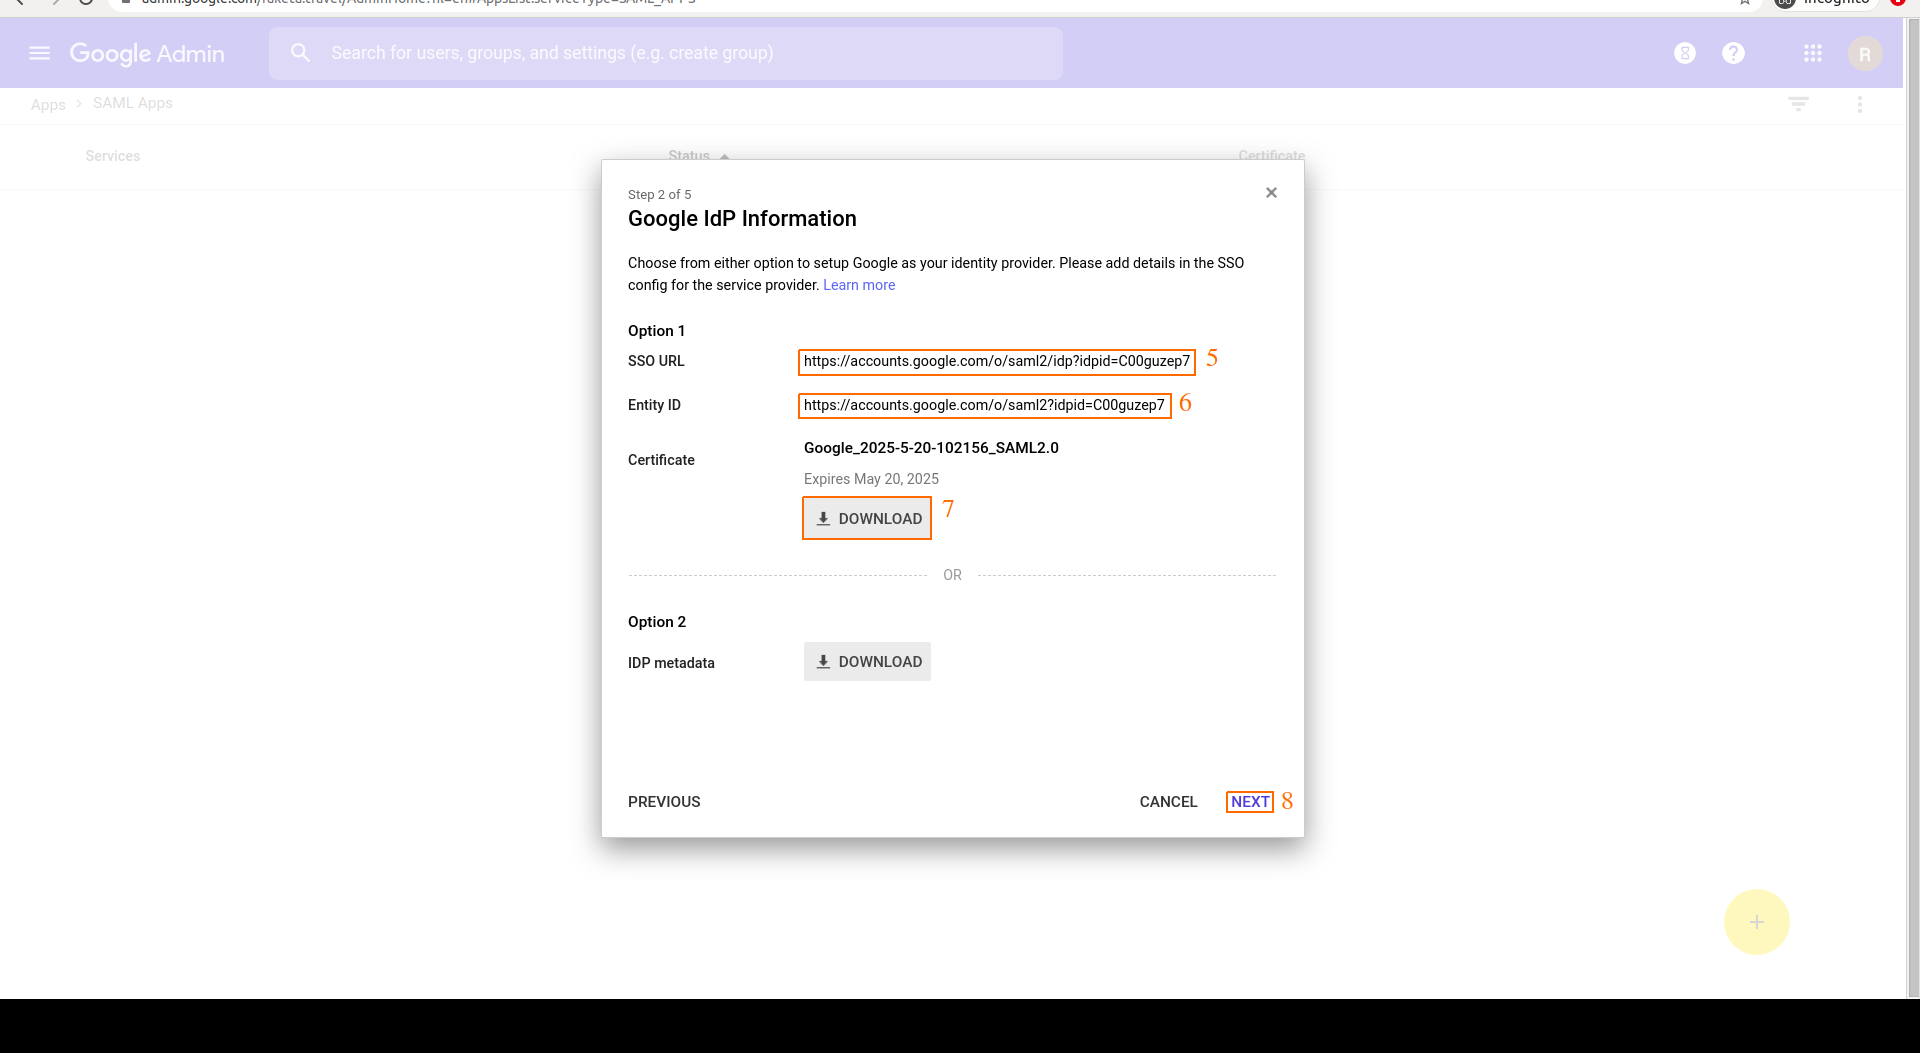Select the SSO URL field
1920x1053 pixels.
point(996,361)
